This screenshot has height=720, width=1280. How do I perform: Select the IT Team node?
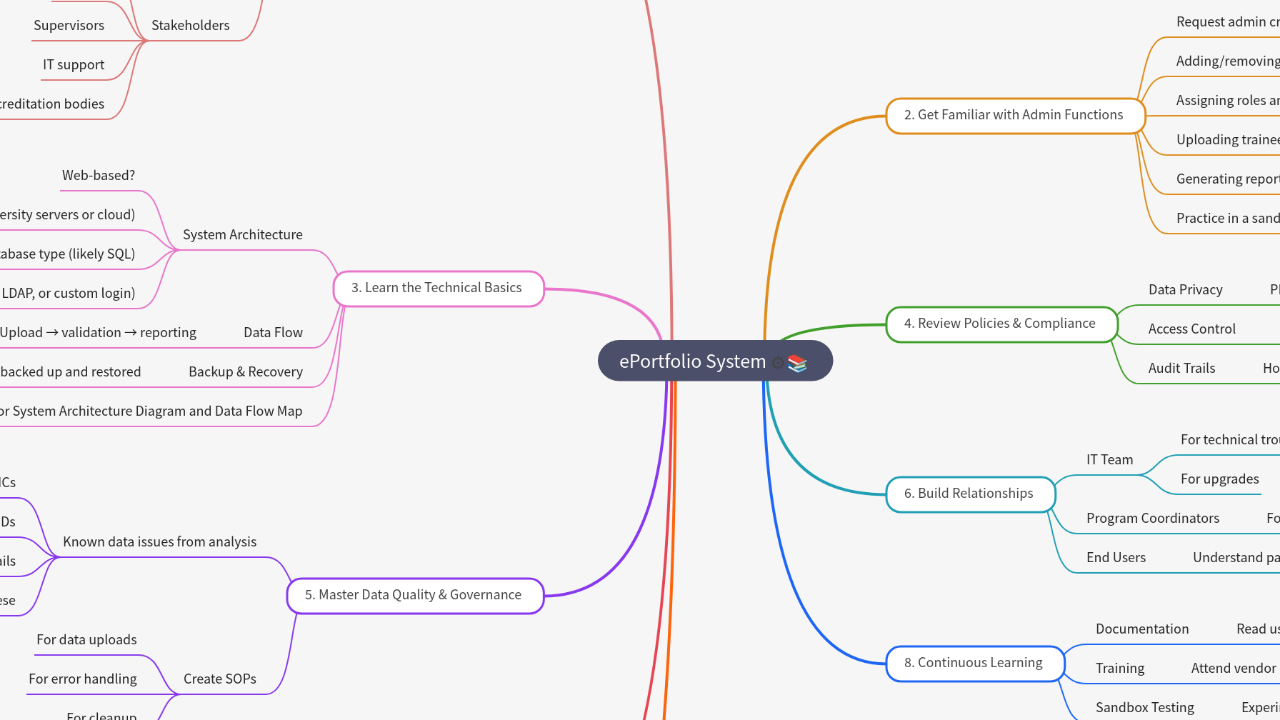[1110, 459]
